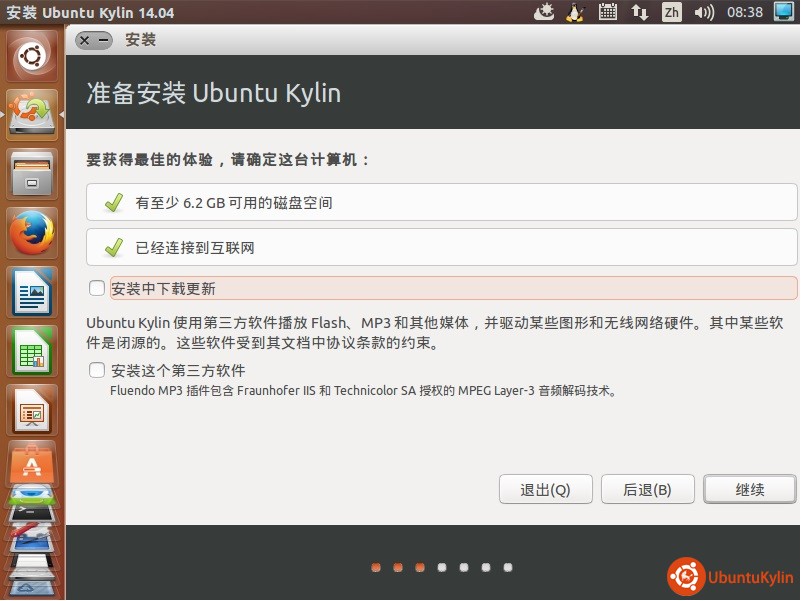This screenshot has height=601, width=801.
Task: Open LibreOffice Writer from the launcher
Action: [33, 292]
